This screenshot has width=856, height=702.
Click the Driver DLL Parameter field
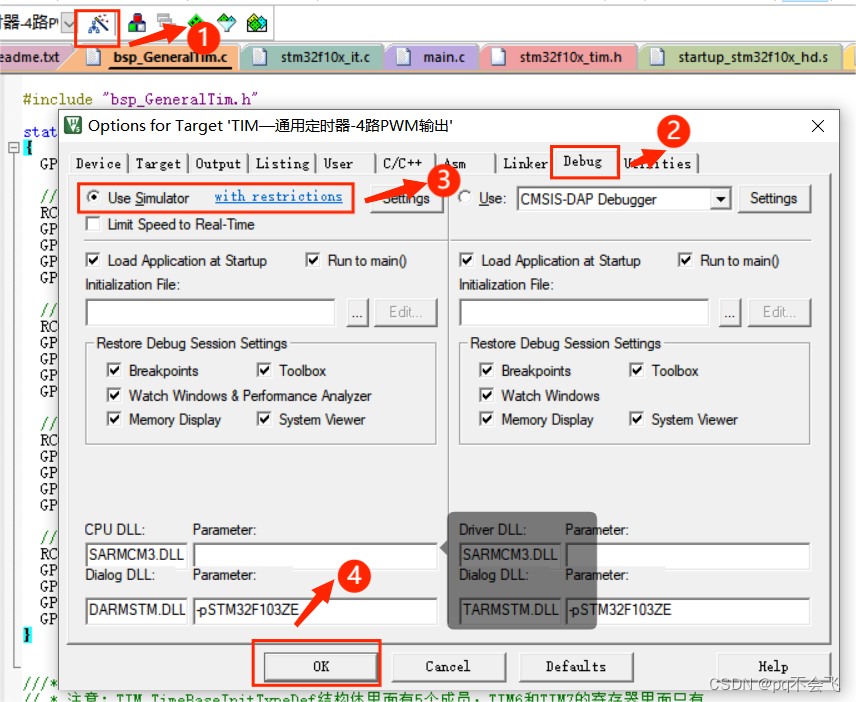tap(688, 556)
